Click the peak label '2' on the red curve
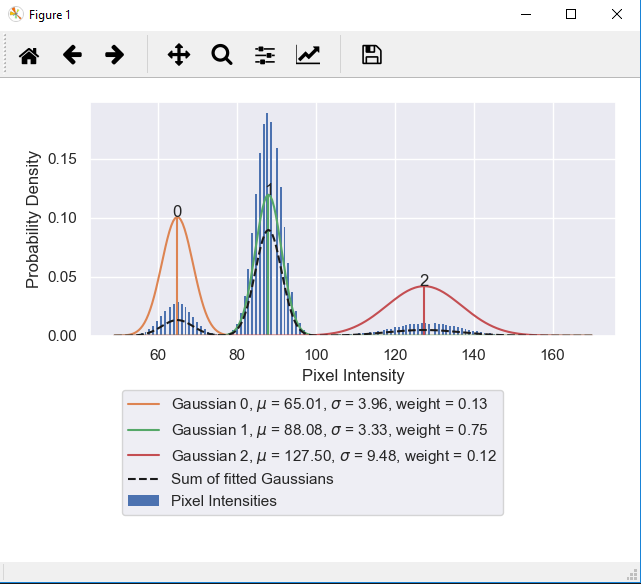Image resolution: width=641 pixels, height=584 pixels. (x=424, y=280)
